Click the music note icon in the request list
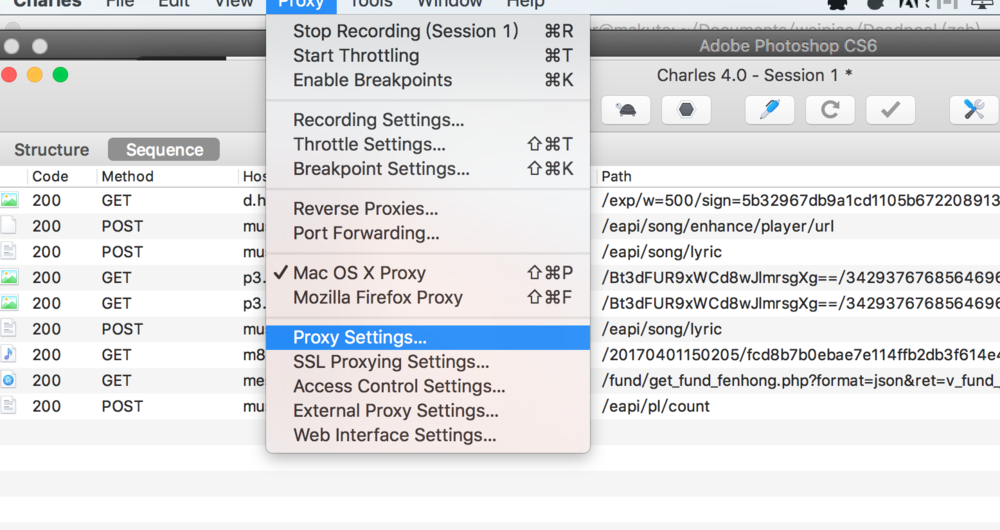Screen dimensions: 1000x530 (9, 354)
